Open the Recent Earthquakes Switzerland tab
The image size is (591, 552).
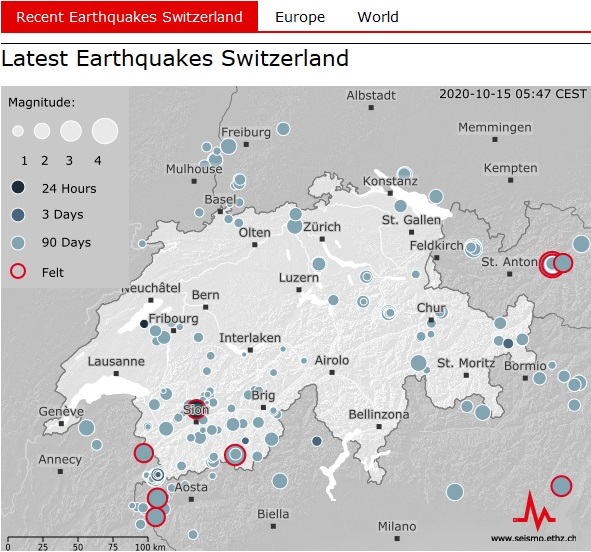pos(129,17)
